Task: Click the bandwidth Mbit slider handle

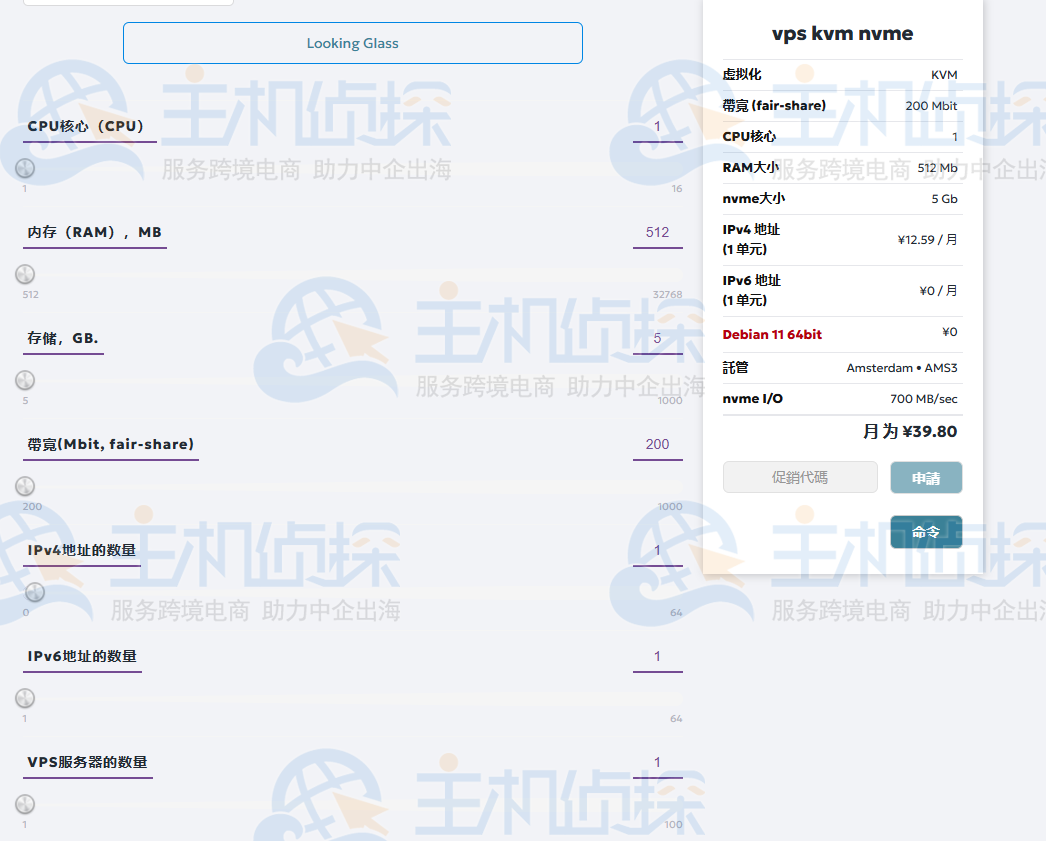Action: pos(26,487)
